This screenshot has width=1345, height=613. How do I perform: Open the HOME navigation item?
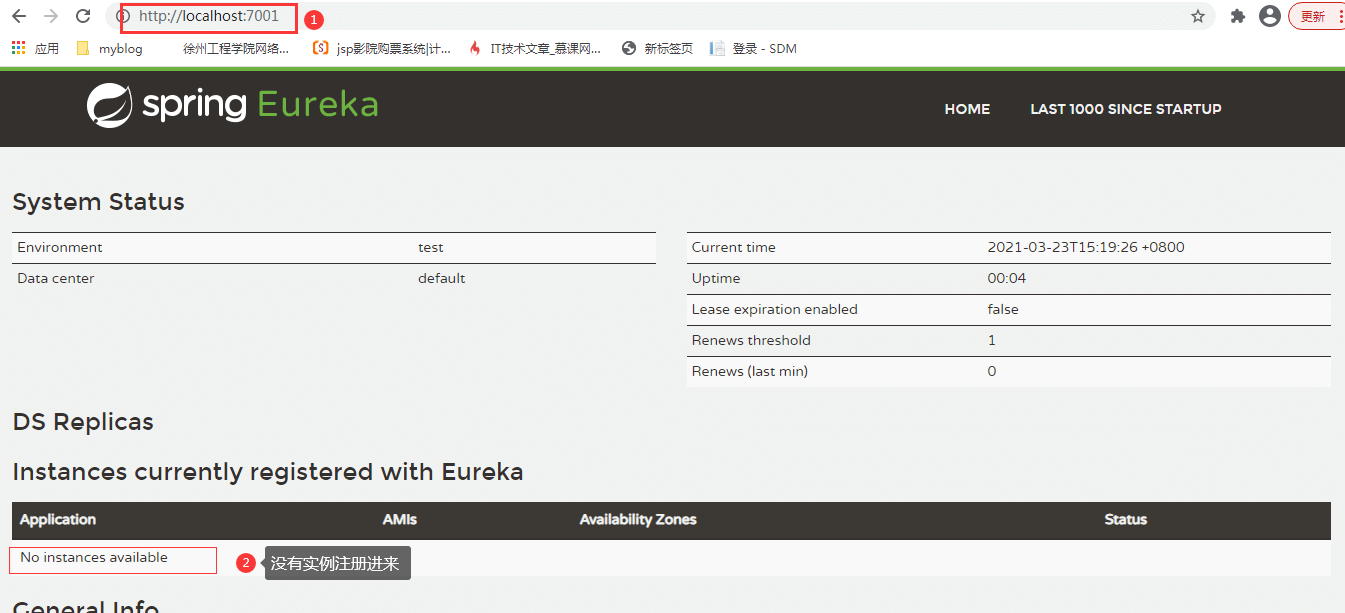pos(967,109)
